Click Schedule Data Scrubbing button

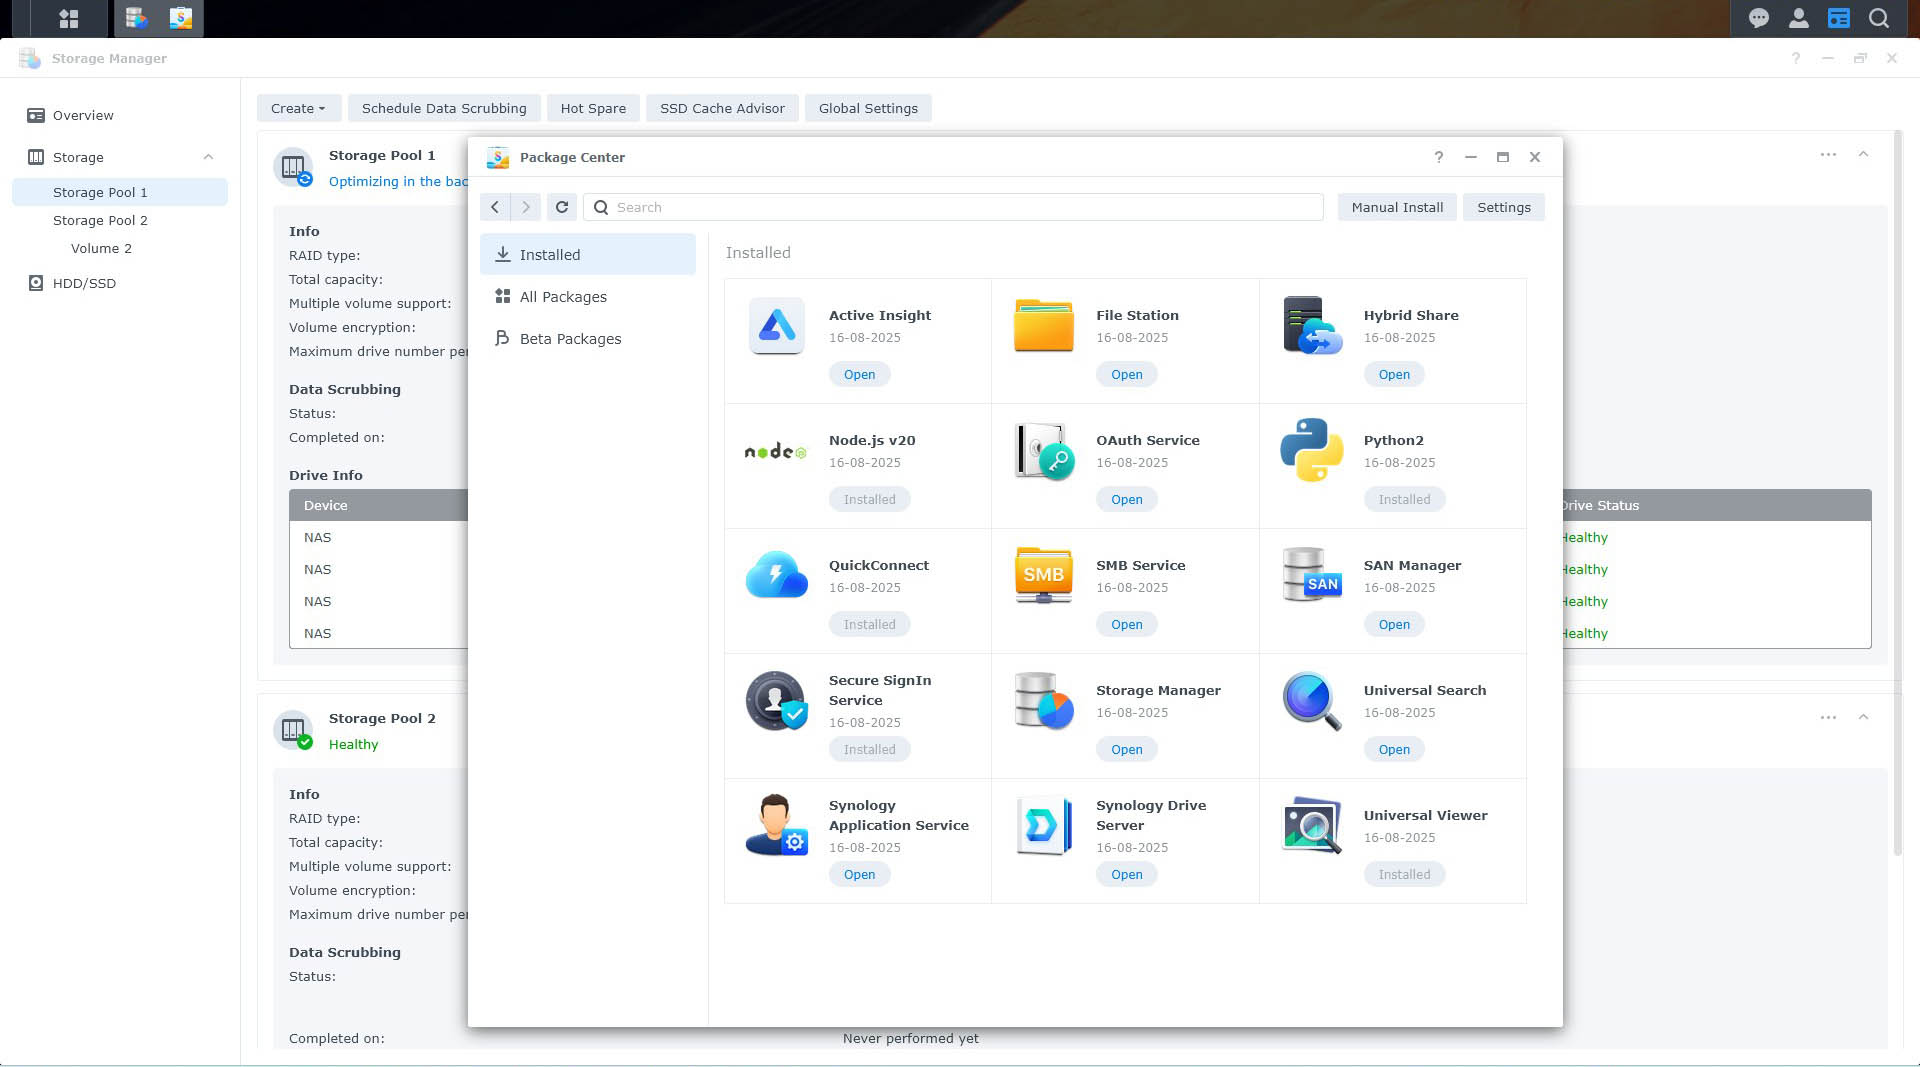(444, 108)
